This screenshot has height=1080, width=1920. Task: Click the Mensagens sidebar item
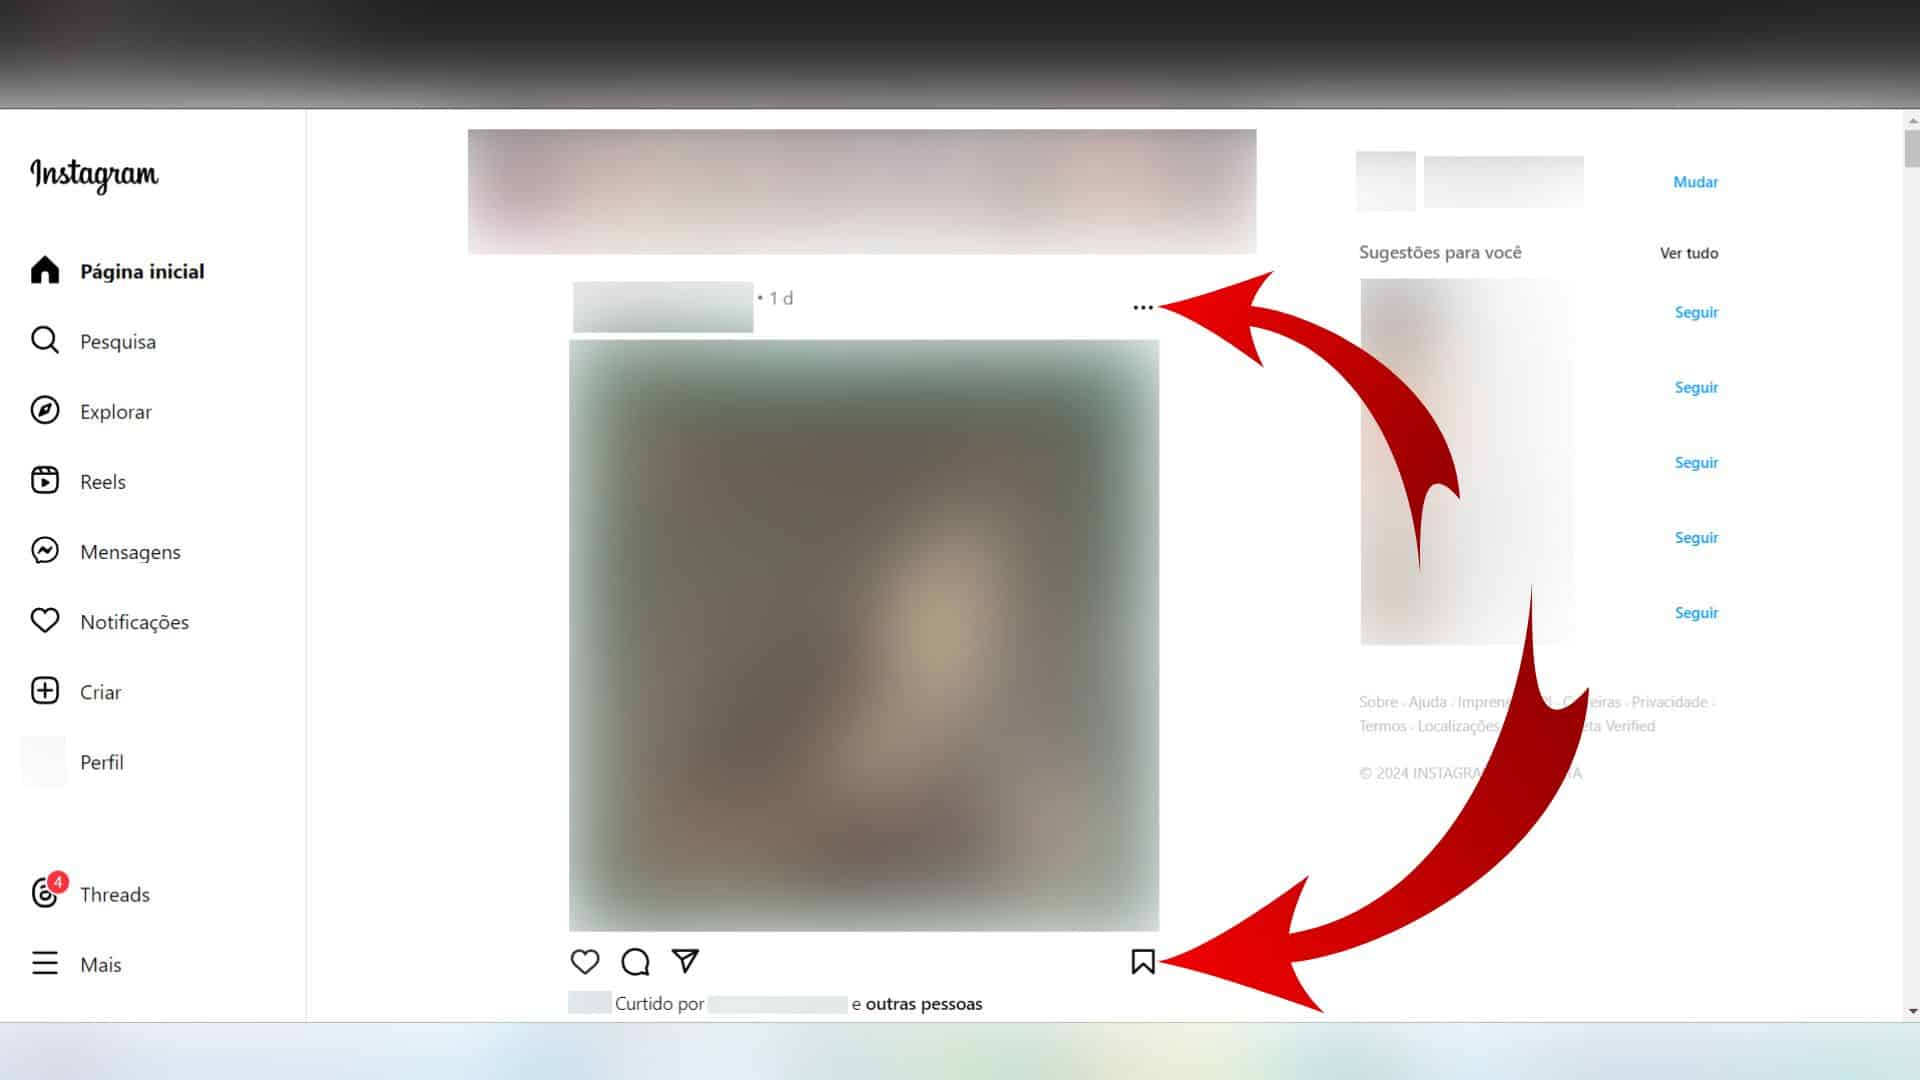129,551
